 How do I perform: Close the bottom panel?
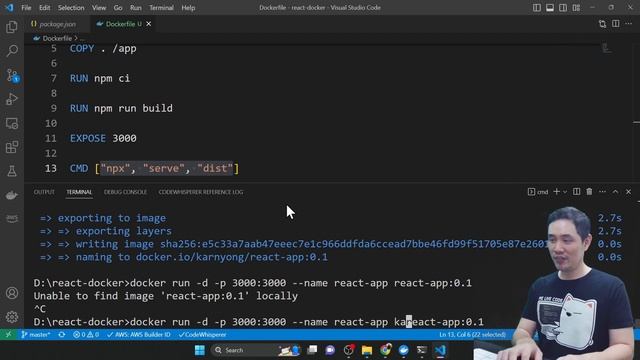[629, 191]
